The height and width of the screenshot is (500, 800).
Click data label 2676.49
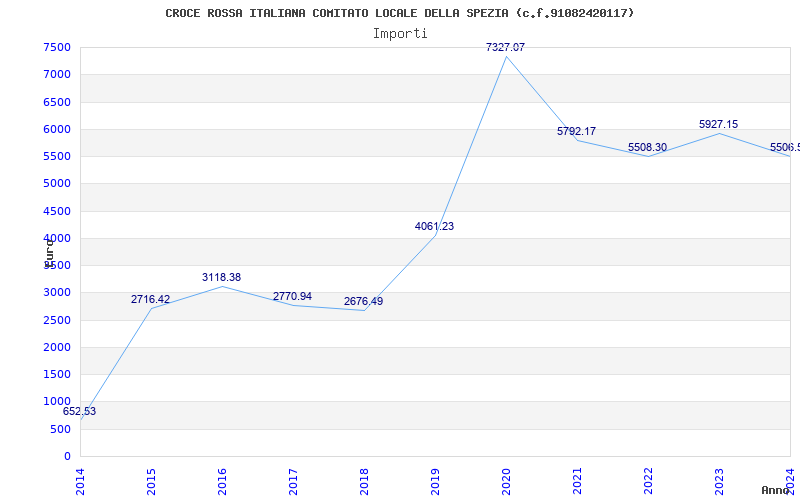(363, 302)
